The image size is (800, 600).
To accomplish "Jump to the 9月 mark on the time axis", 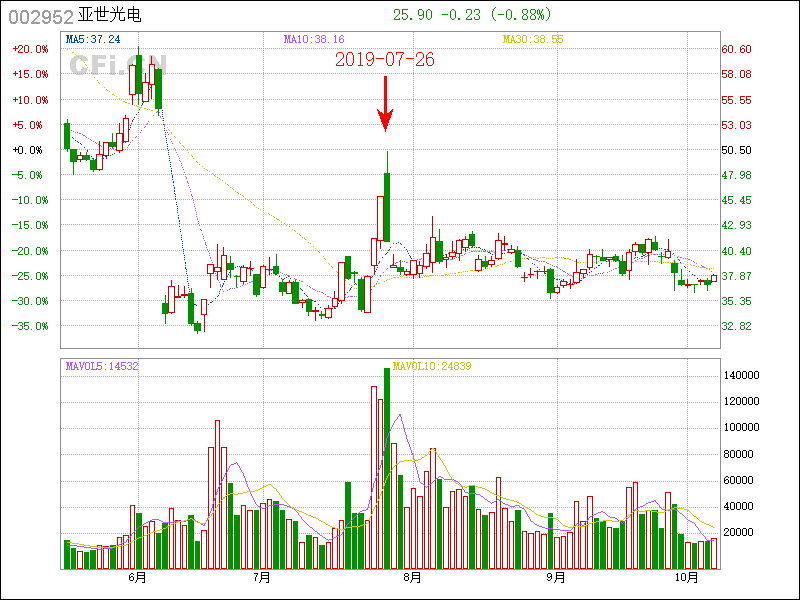I will 556,578.
